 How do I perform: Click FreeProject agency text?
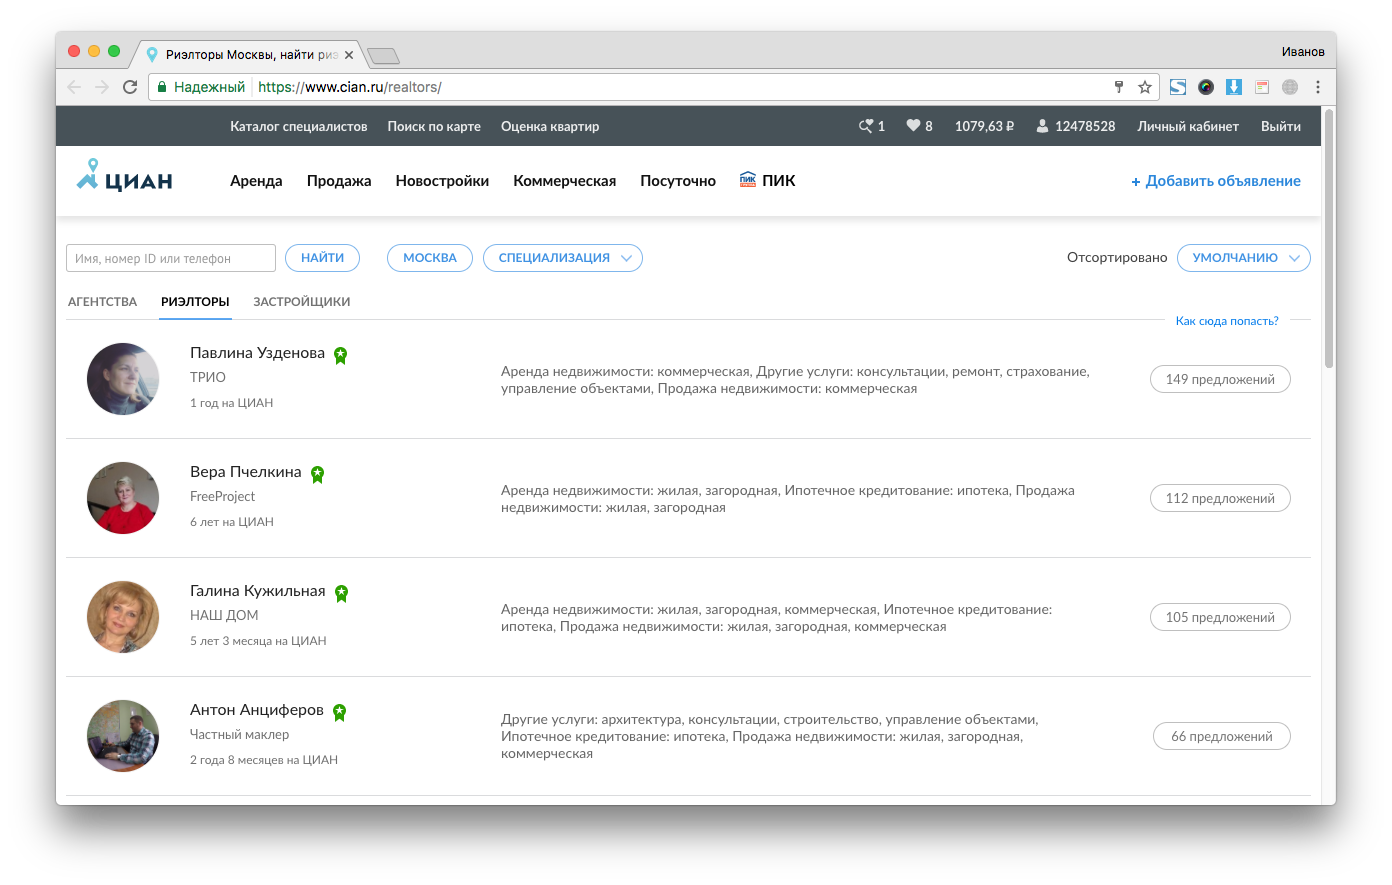[222, 496]
